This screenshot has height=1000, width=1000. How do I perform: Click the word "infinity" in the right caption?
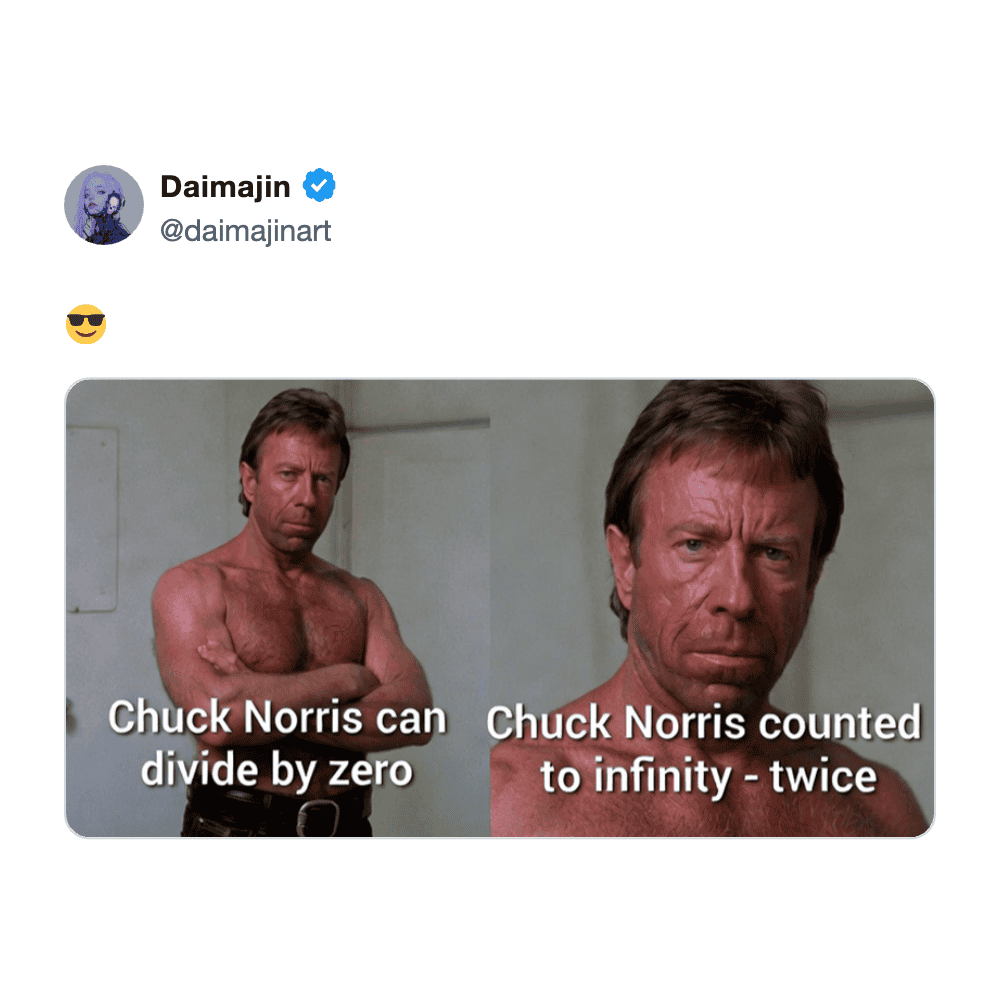[x=663, y=777]
